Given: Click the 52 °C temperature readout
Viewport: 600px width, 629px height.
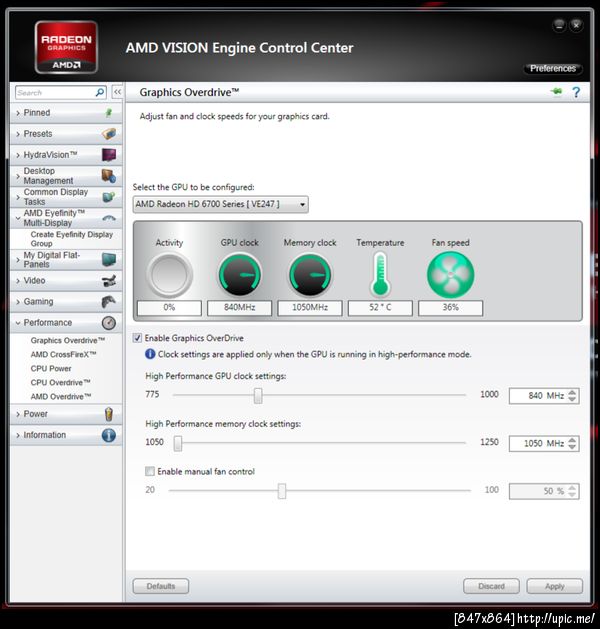Looking at the screenshot, I should 380,307.
